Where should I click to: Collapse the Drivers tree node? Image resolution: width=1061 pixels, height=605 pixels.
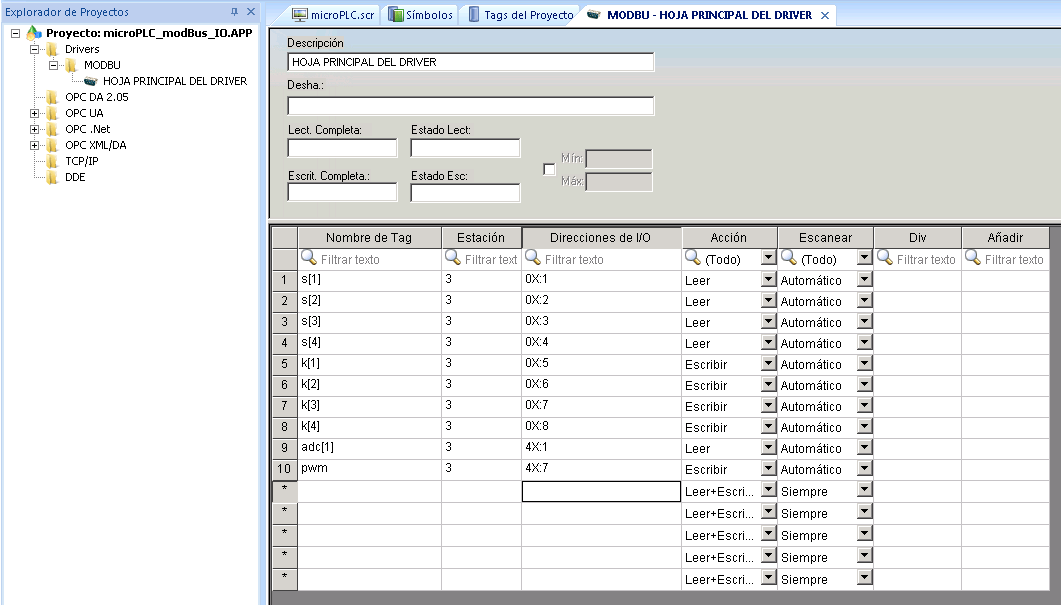(34, 49)
